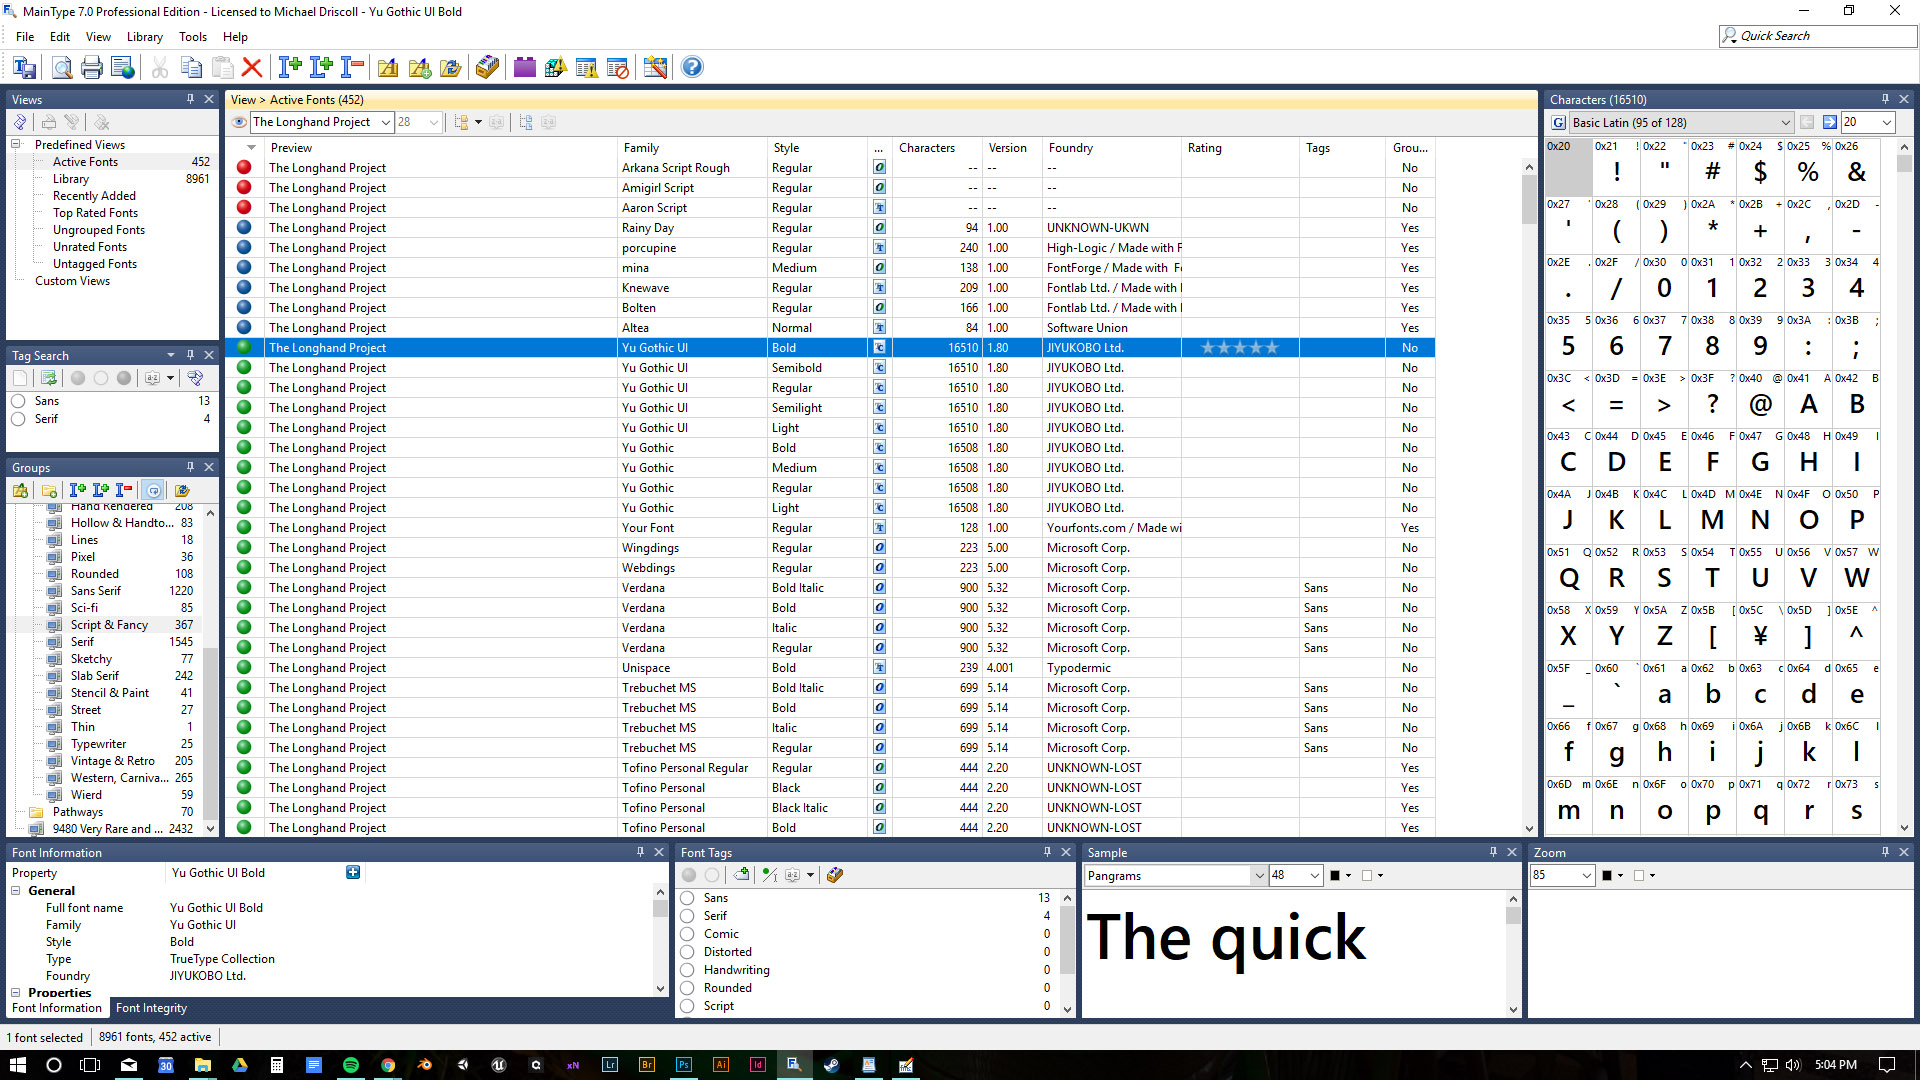
Task: Select the Serif radio in Tag Search
Action: [x=18, y=419]
